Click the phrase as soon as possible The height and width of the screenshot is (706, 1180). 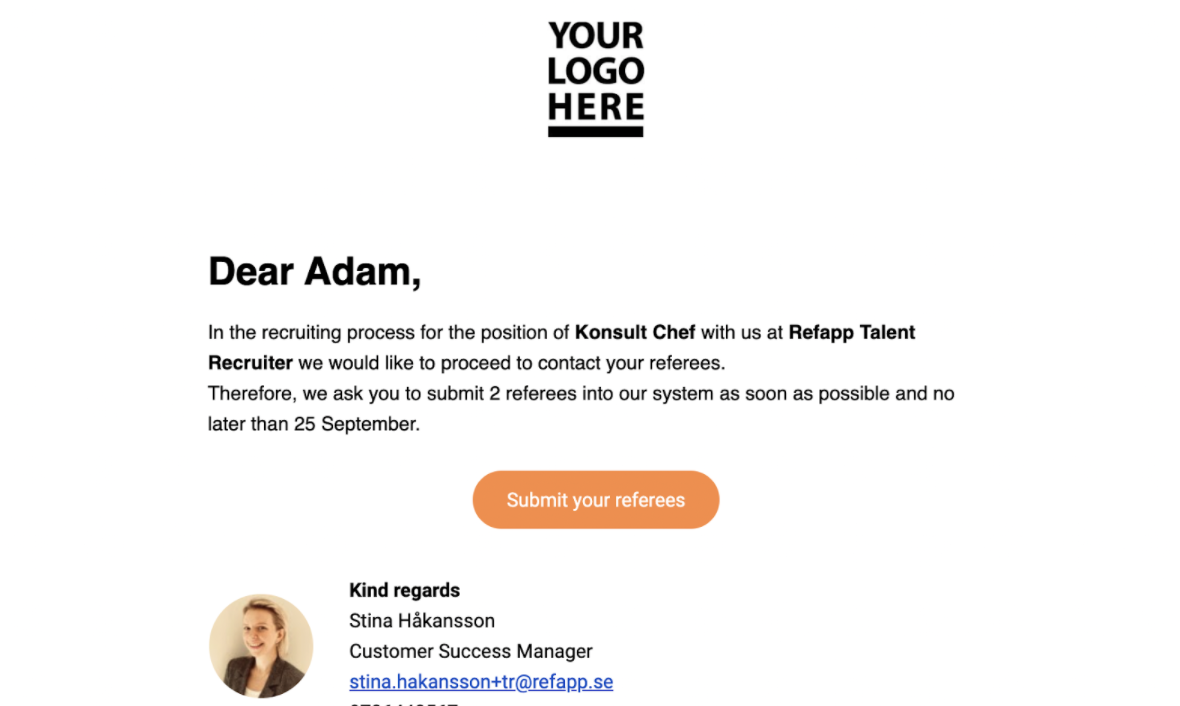(x=804, y=394)
